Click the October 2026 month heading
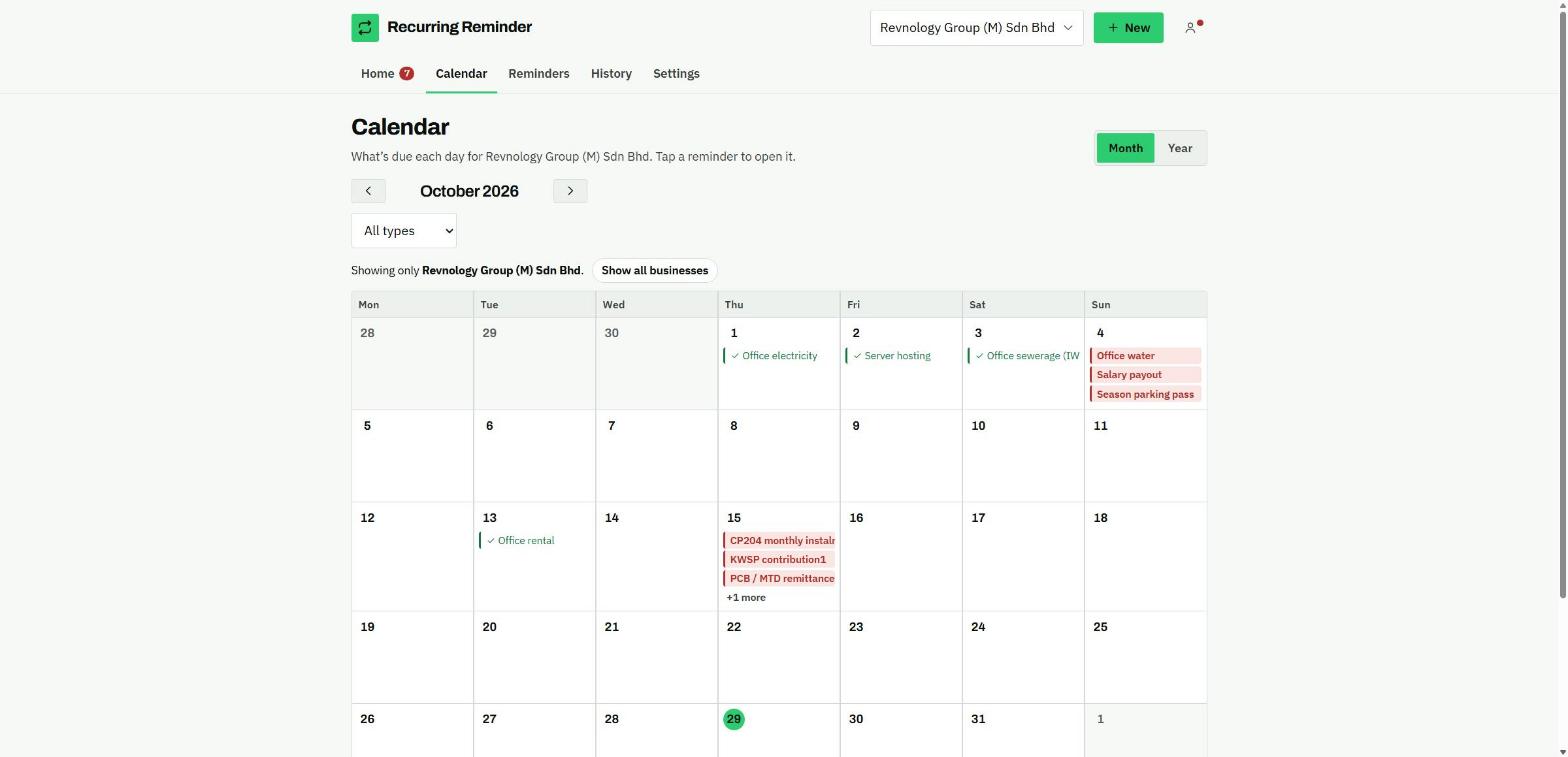This screenshot has width=1568, height=757. point(469,191)
